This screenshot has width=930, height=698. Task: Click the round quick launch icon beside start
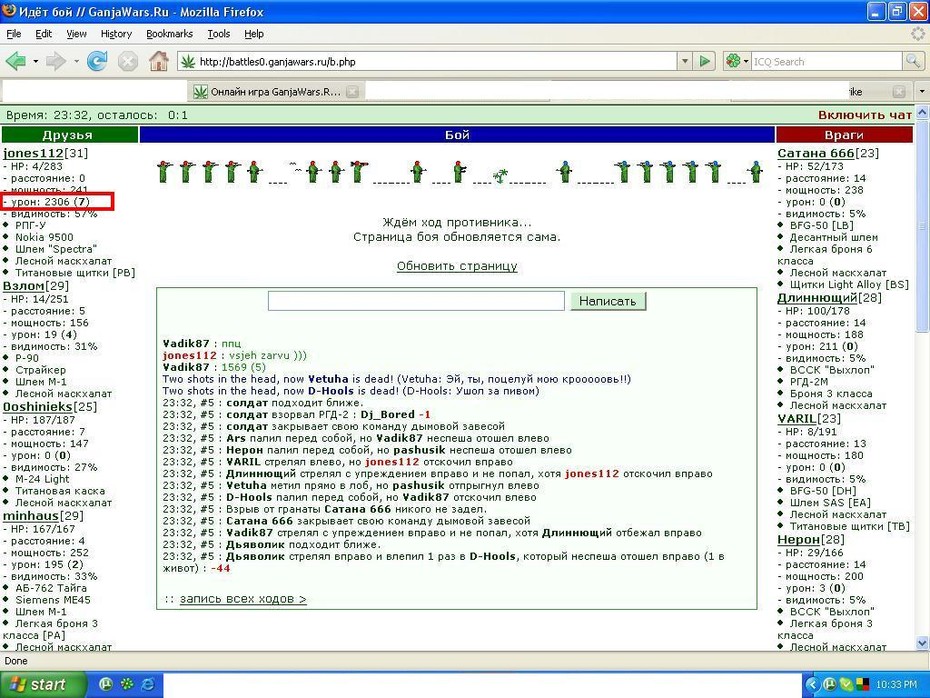click(x=106, y=684)
